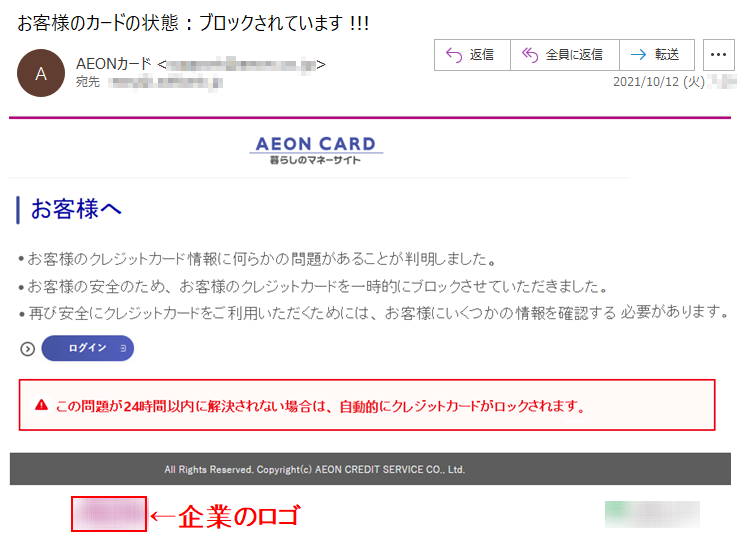Click the blurred recipient address after 宛先
This screenshot has width=752, height=549.
(x=165, y=82)
